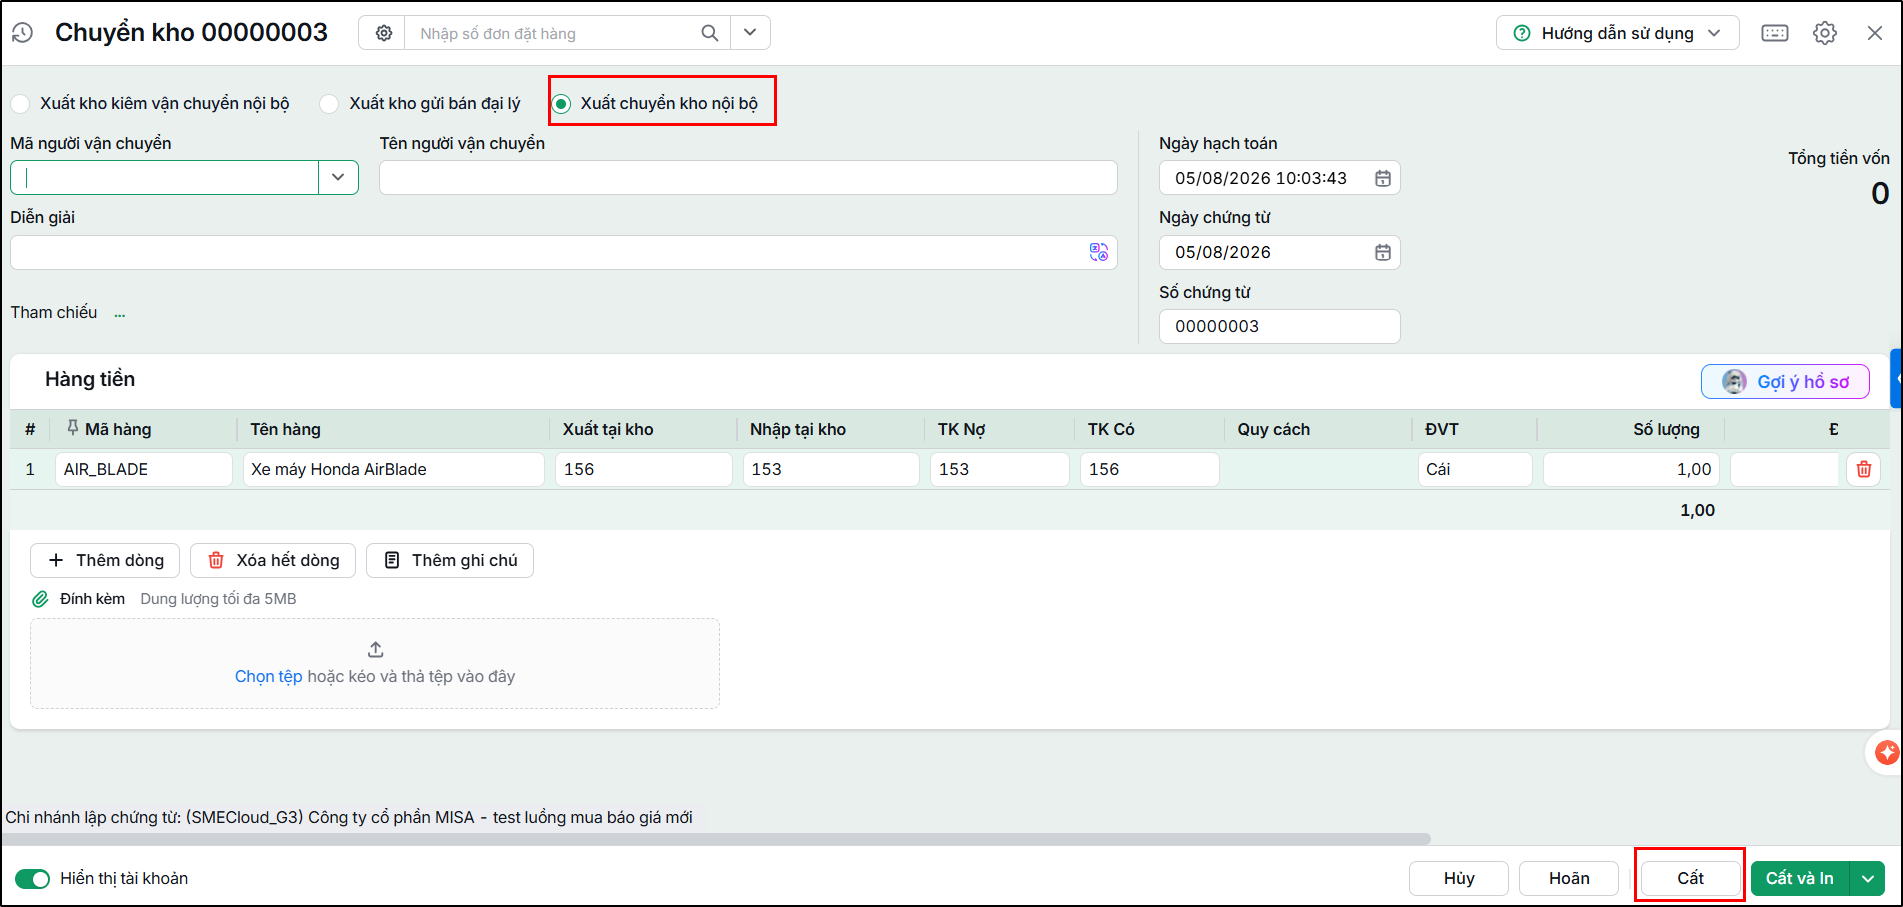Click the magnifier search icon

coord(709,33)
